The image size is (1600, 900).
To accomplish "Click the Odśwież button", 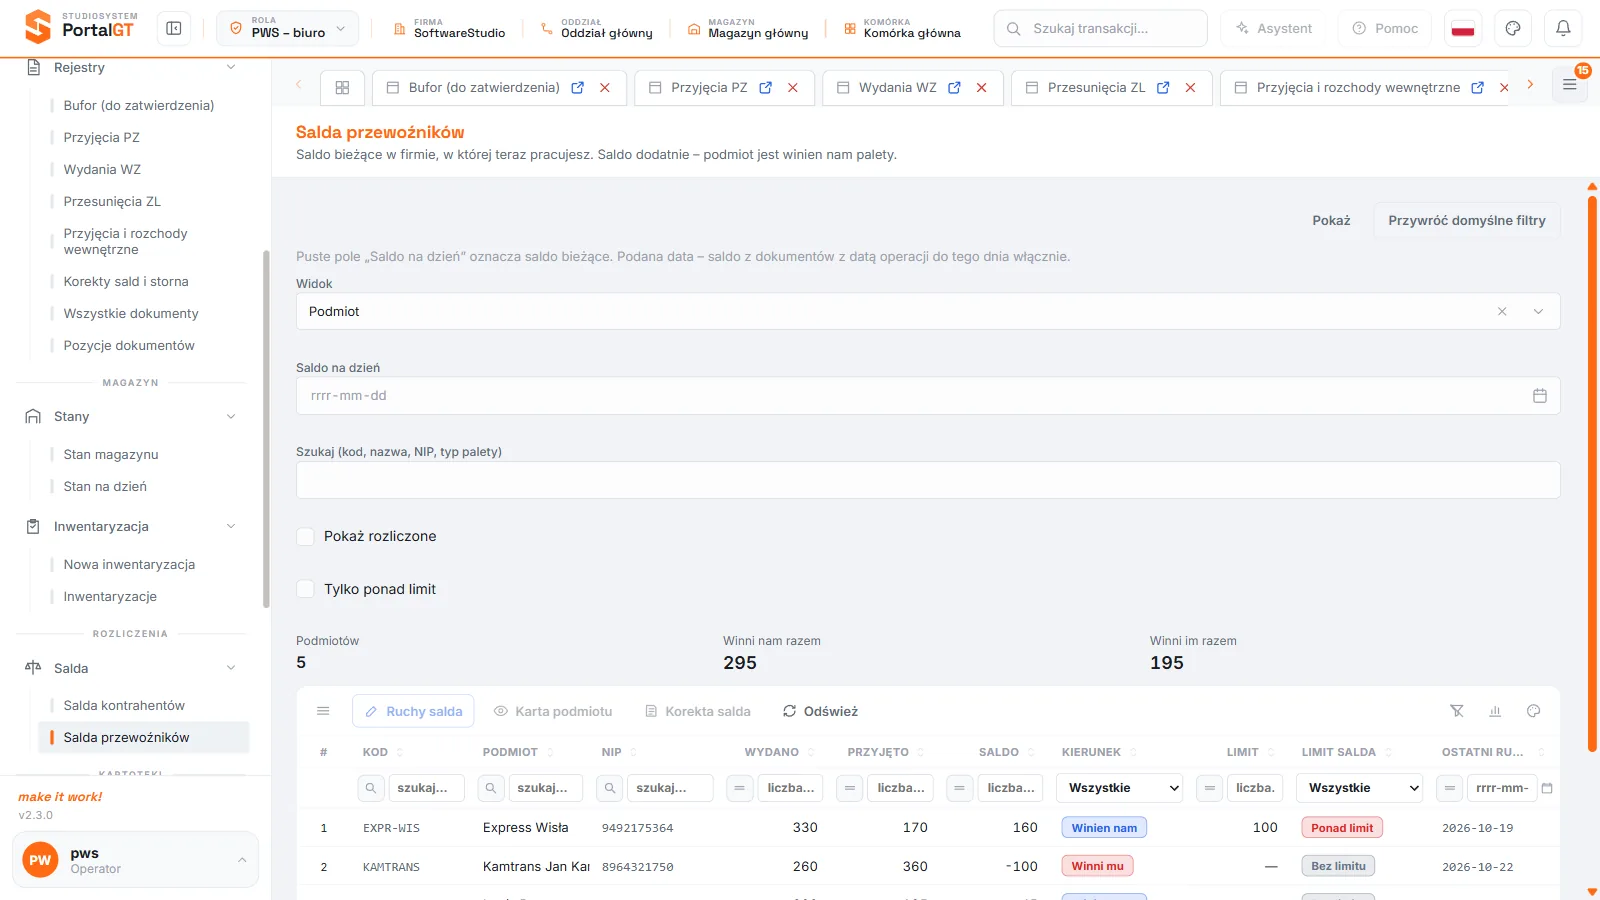I will (820, 712).
